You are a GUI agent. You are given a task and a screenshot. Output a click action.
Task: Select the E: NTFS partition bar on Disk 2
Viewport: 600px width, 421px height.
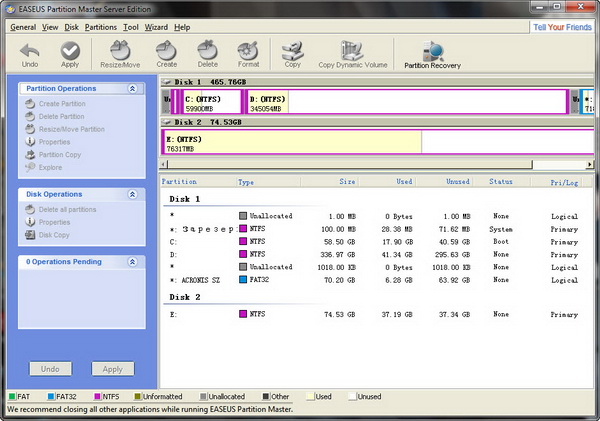tap(290, 141)
